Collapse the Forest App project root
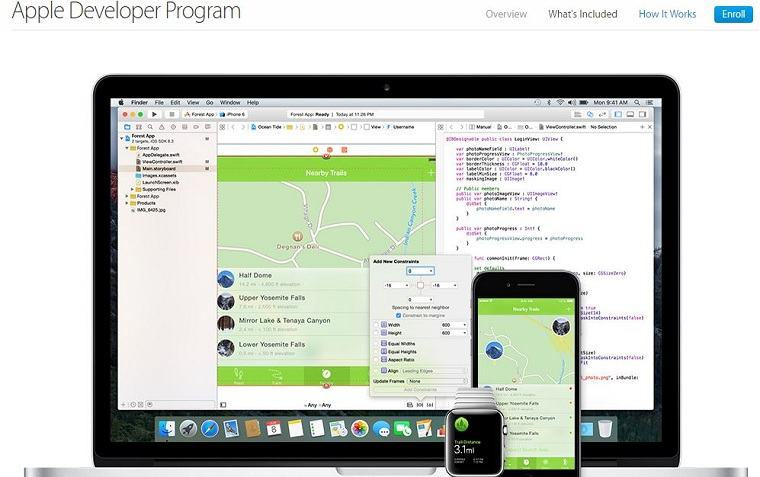760x477 pixels. tap(122, 138)
